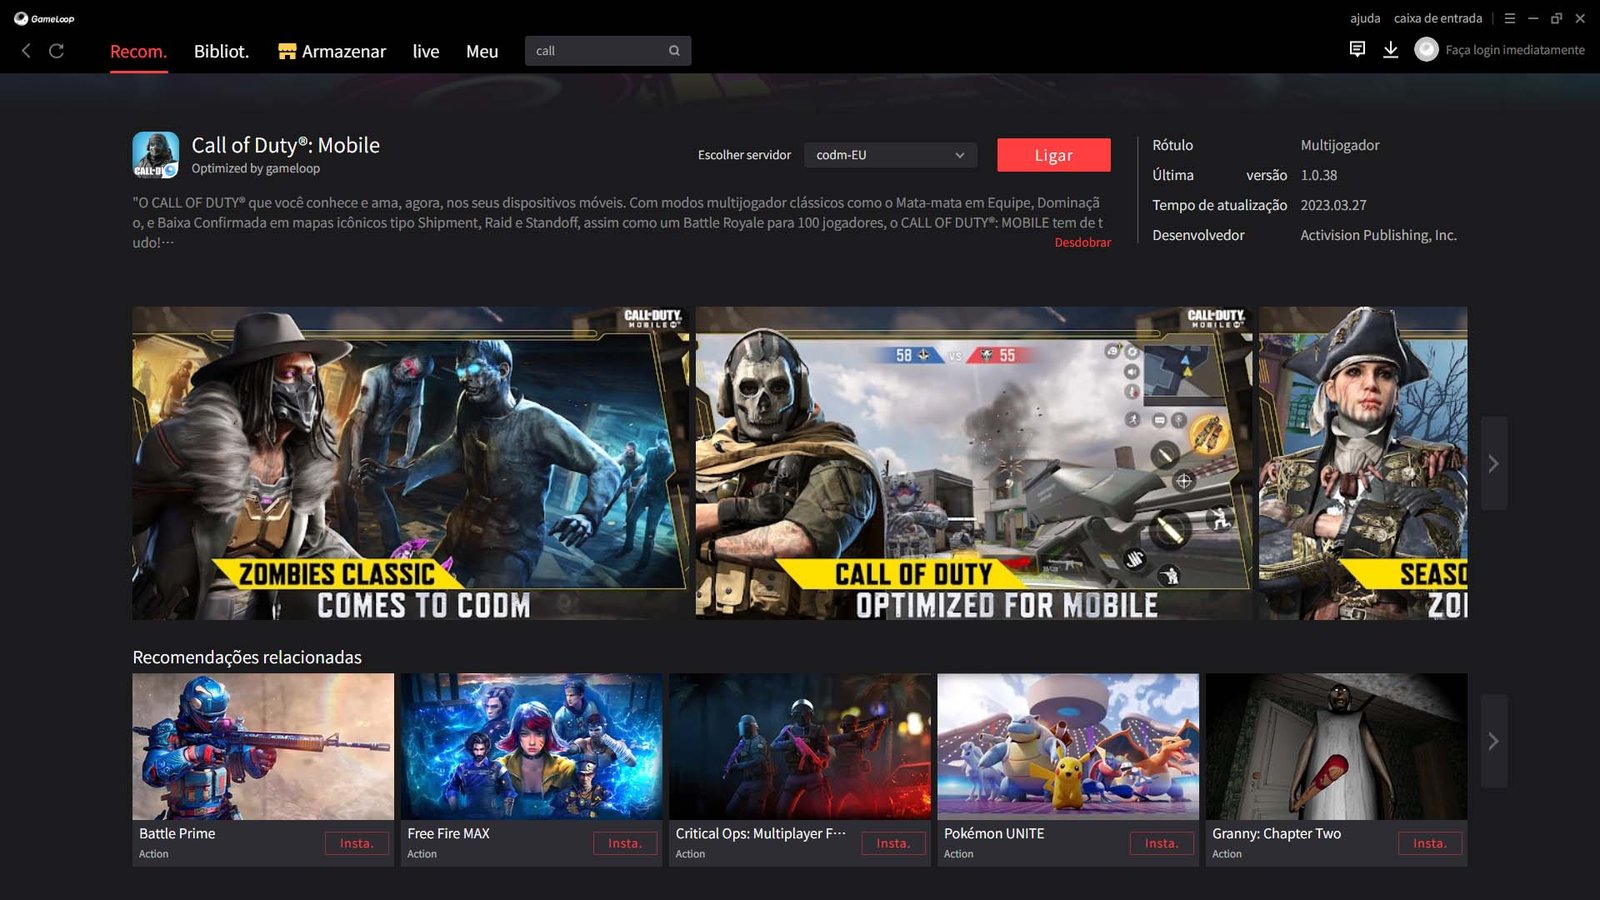
Task: Open Optimized for Mobile screenshot
Action: 974,463
